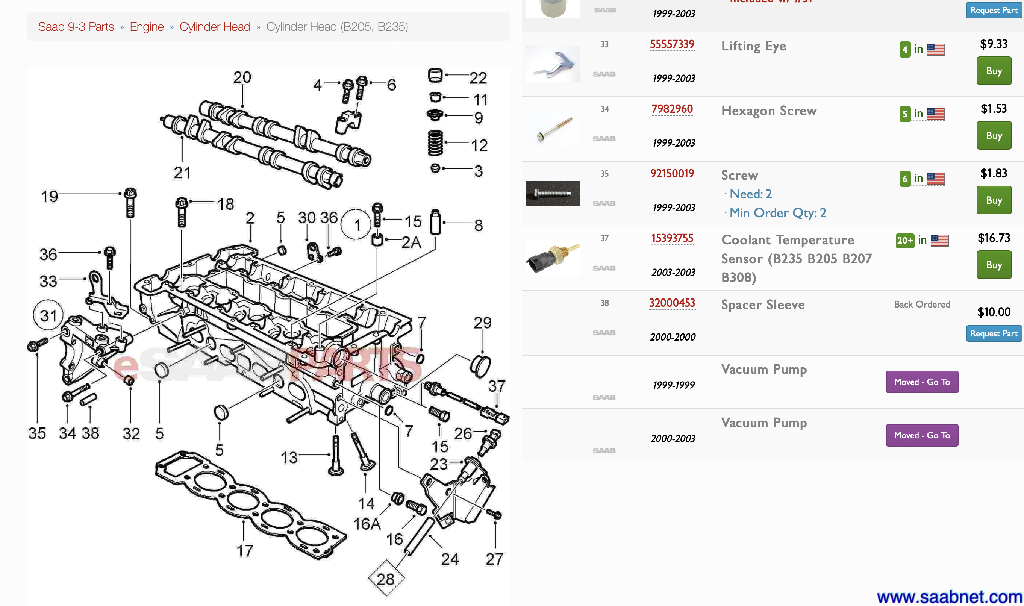Viewport: 1024px width, 606px height.
Task: Buy the Lifting Eye part
Action: (x=993, y=71)
